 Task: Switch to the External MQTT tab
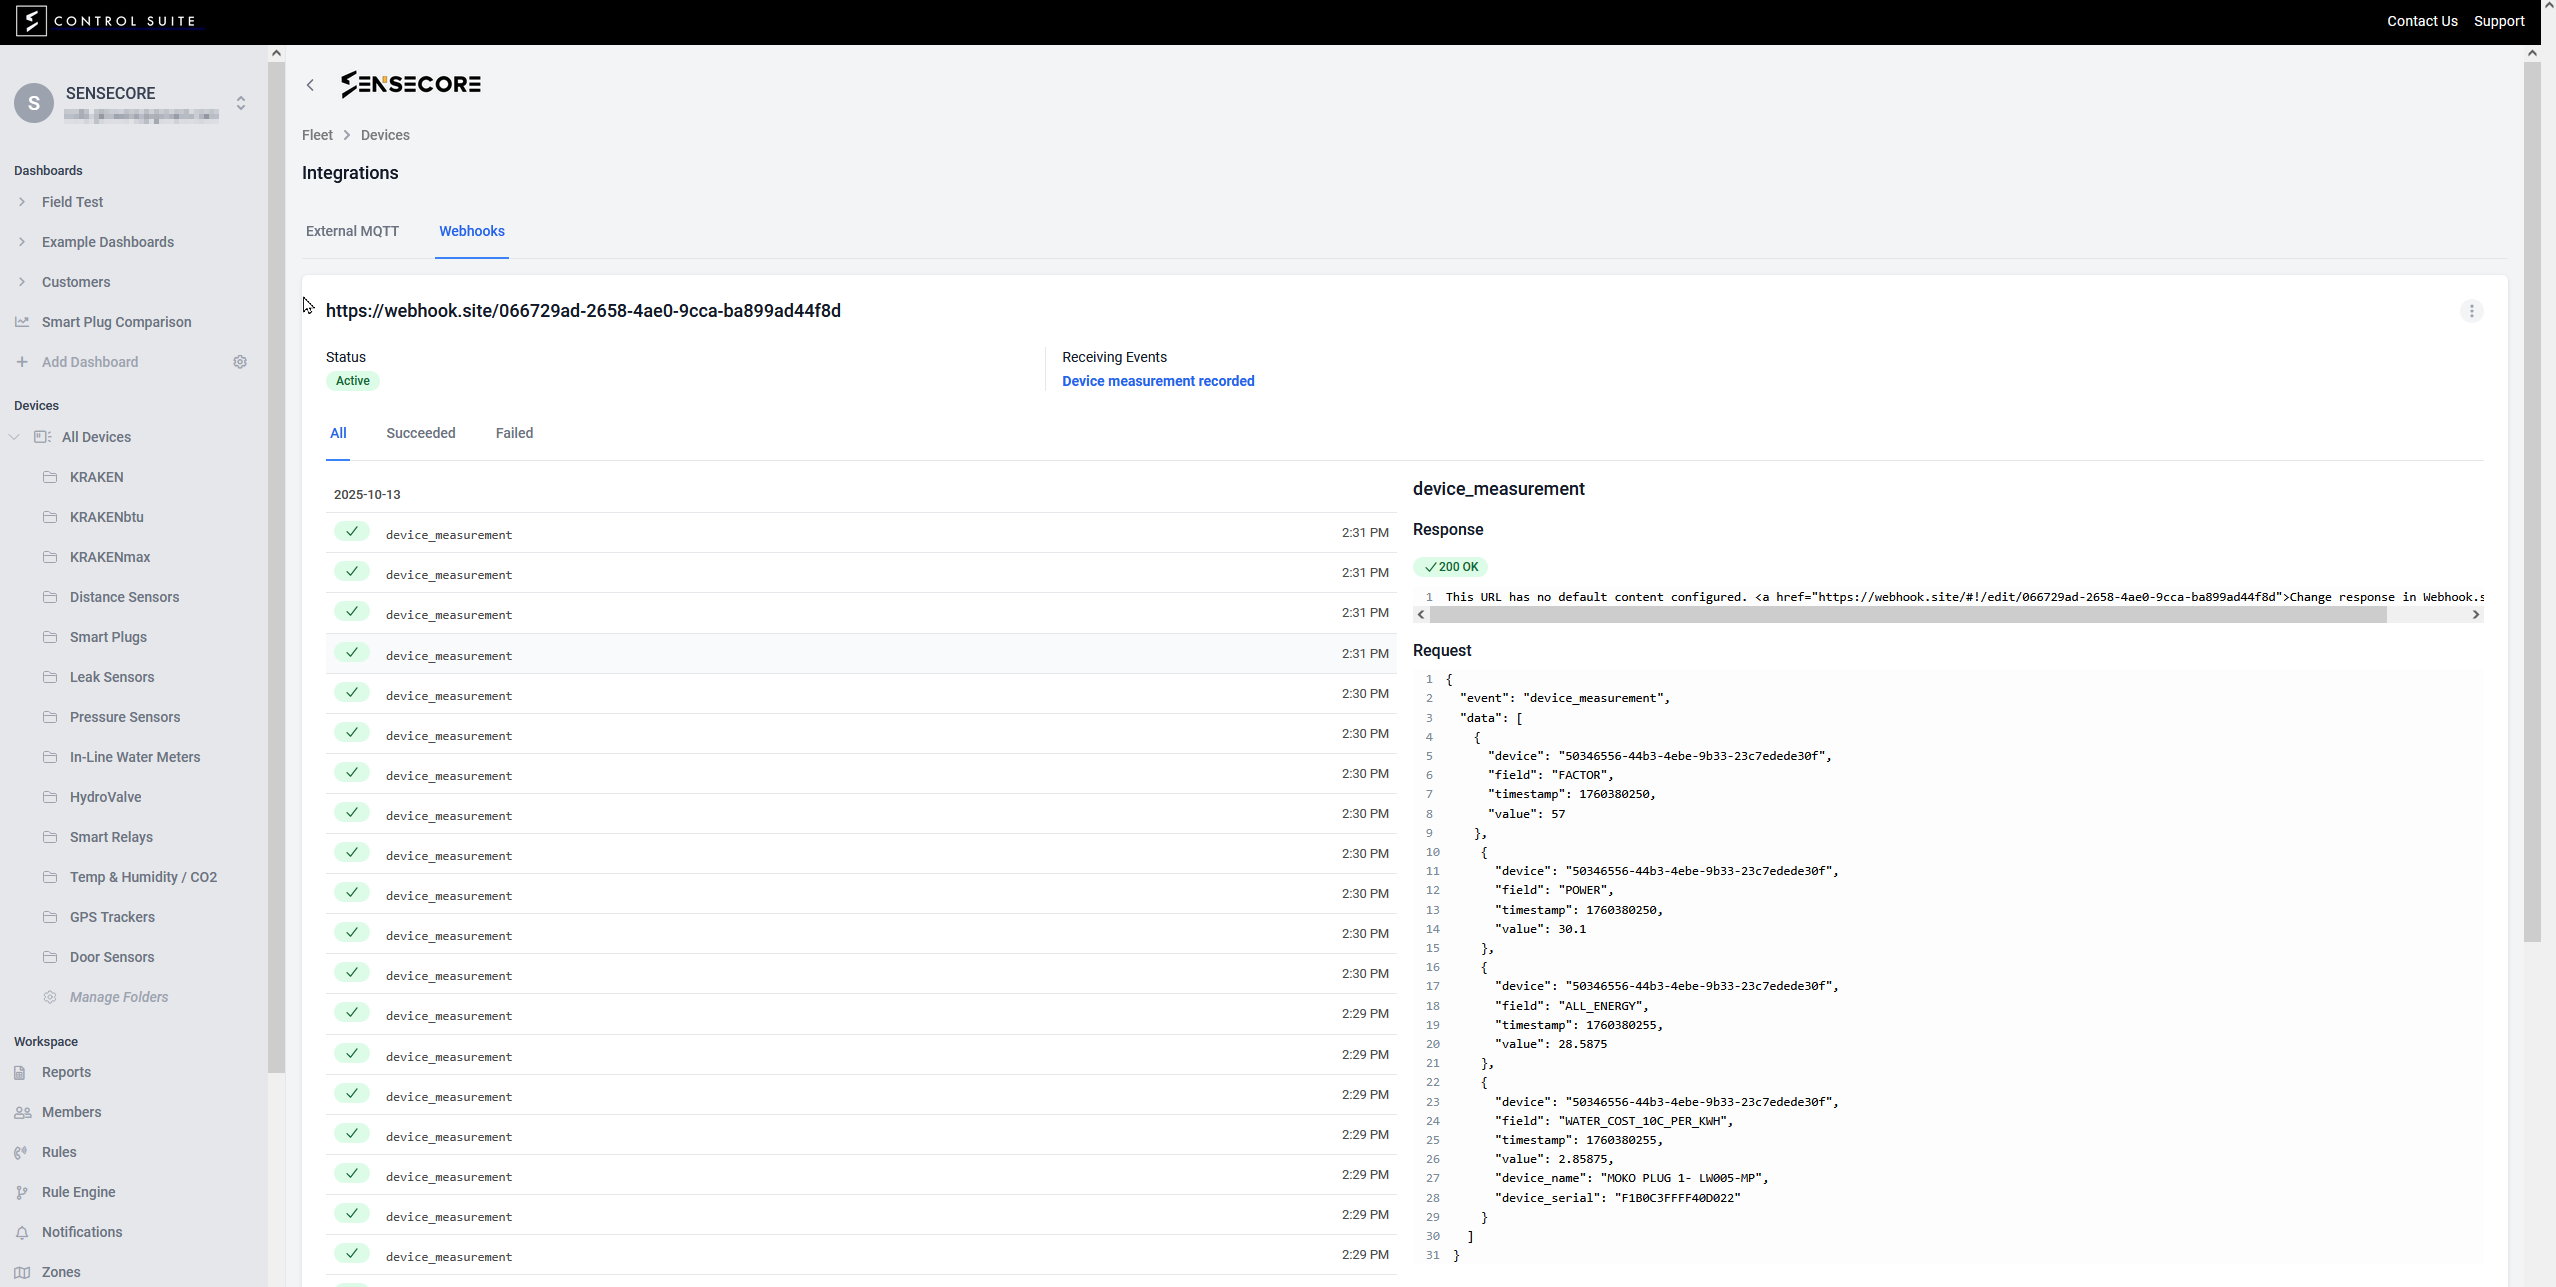352,231
